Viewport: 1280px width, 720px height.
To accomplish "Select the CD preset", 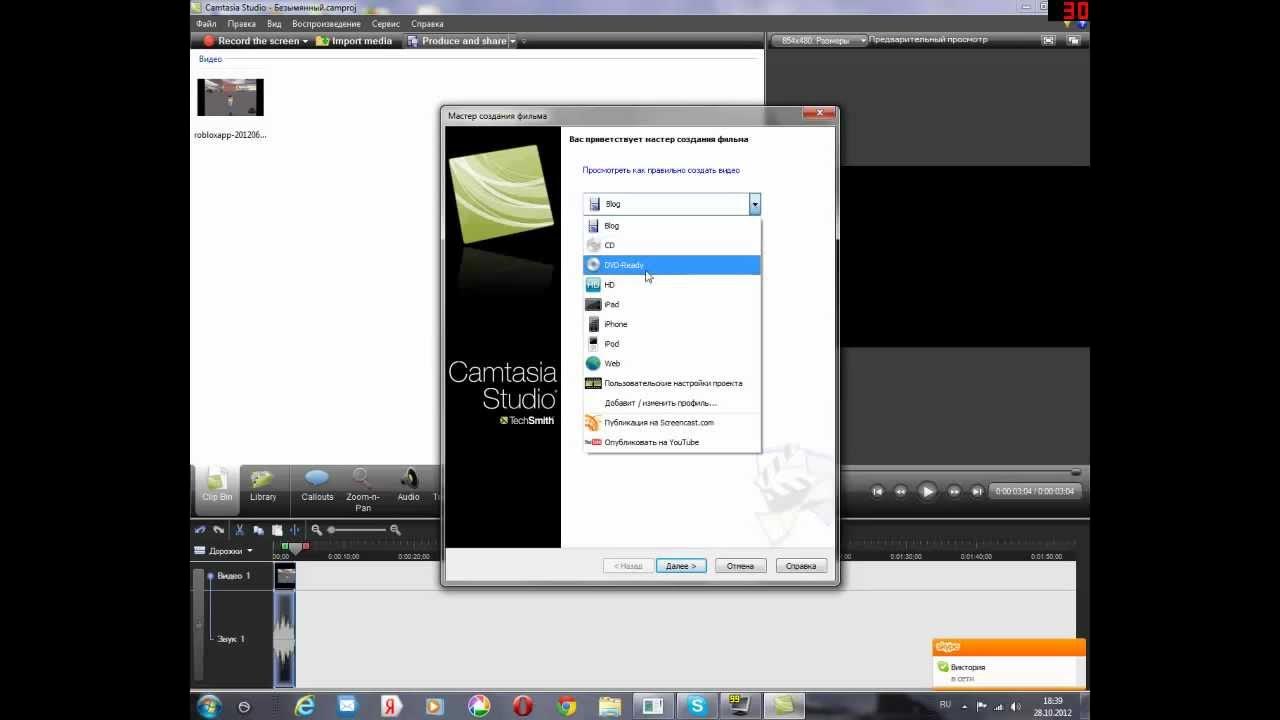I will coord(672,245).
